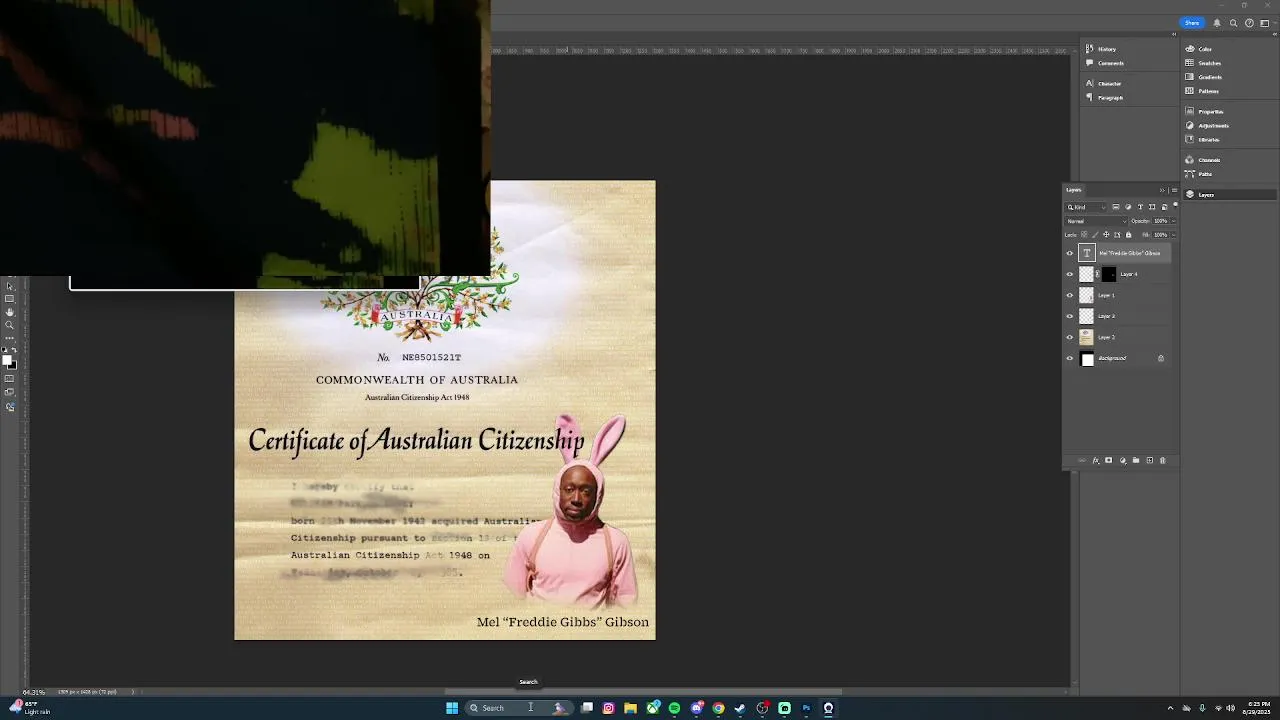Filter layers by shape layers icon
Image resolution: width=1280 pixels, height=720 pixels.
[1152, 207]
